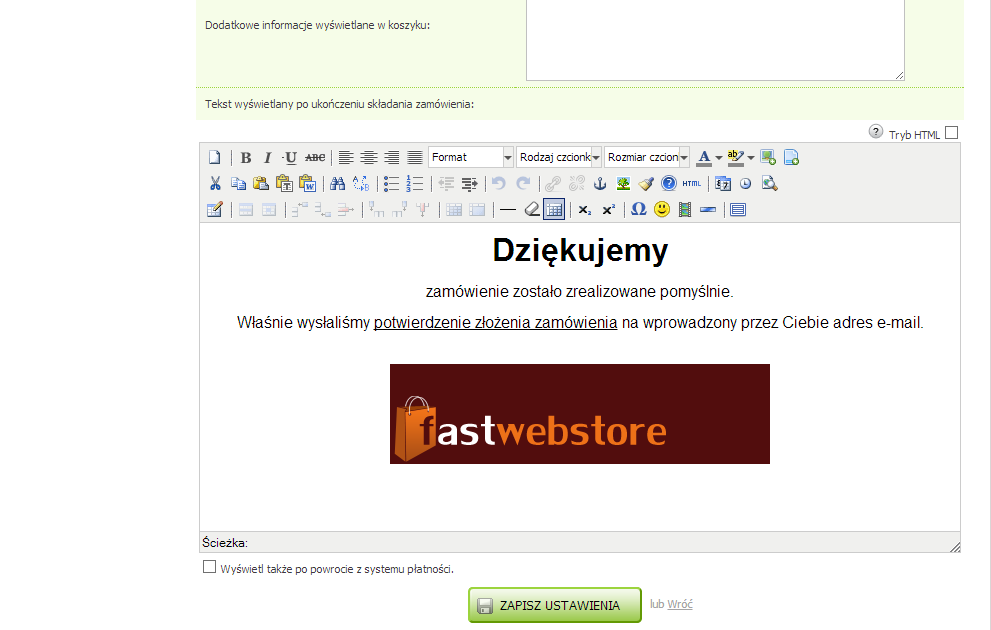This screenshot has width=991, height=630.
Task: Insert a bulleted list
Action: (x=391, y=183)
